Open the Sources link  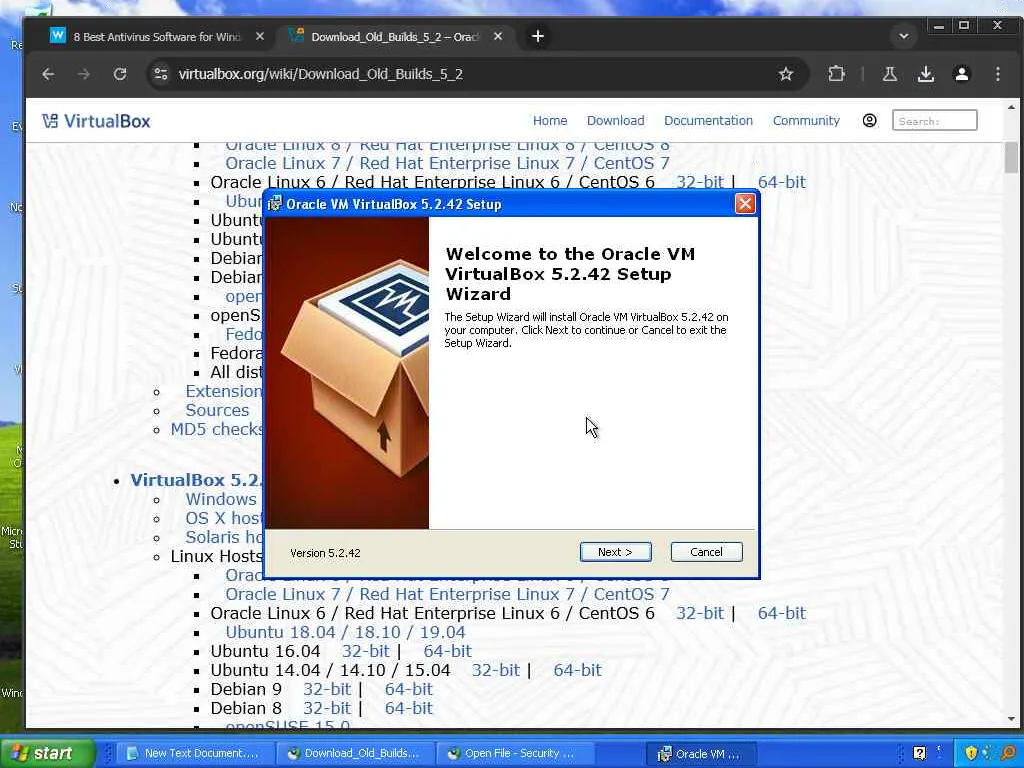pos(217,410)
